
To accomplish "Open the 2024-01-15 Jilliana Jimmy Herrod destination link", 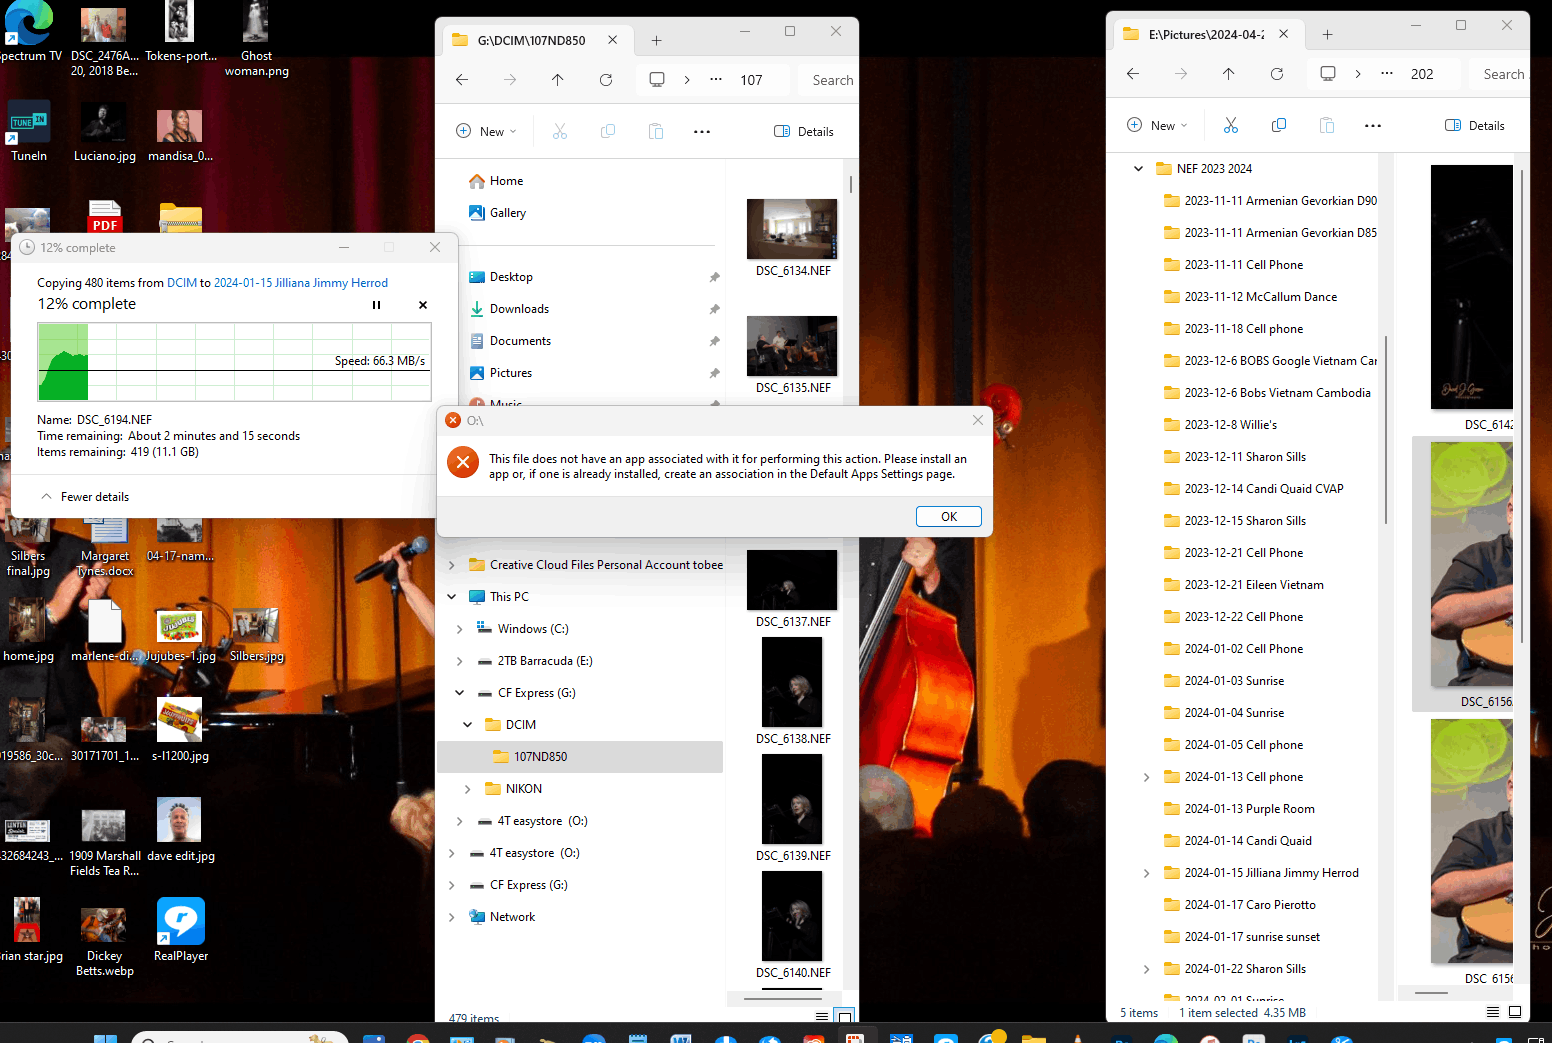I will point(300,283).
